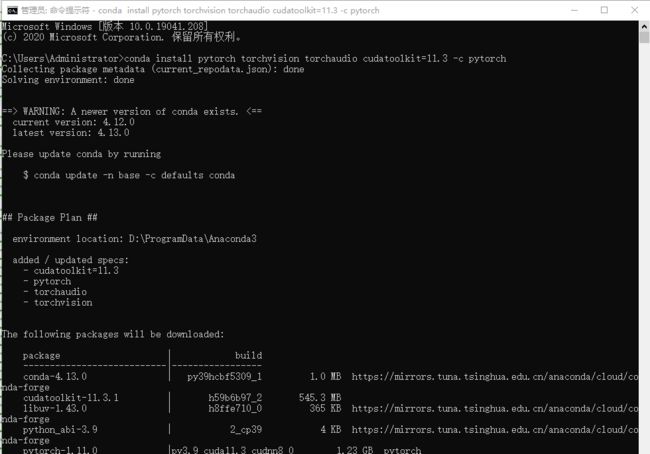
Task: Click '$ conda update -n base' command
Action: tap(129, 175)
